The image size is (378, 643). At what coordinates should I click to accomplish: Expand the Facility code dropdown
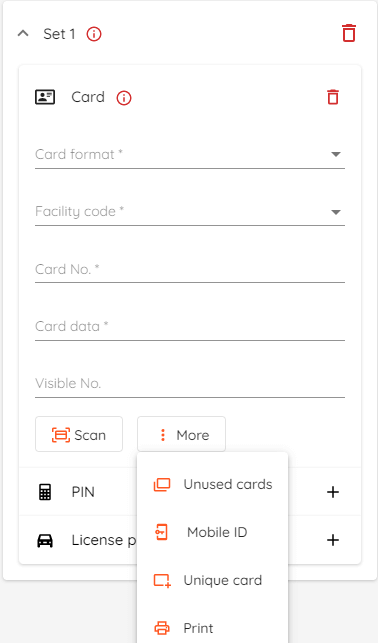(x=190, y=212)
